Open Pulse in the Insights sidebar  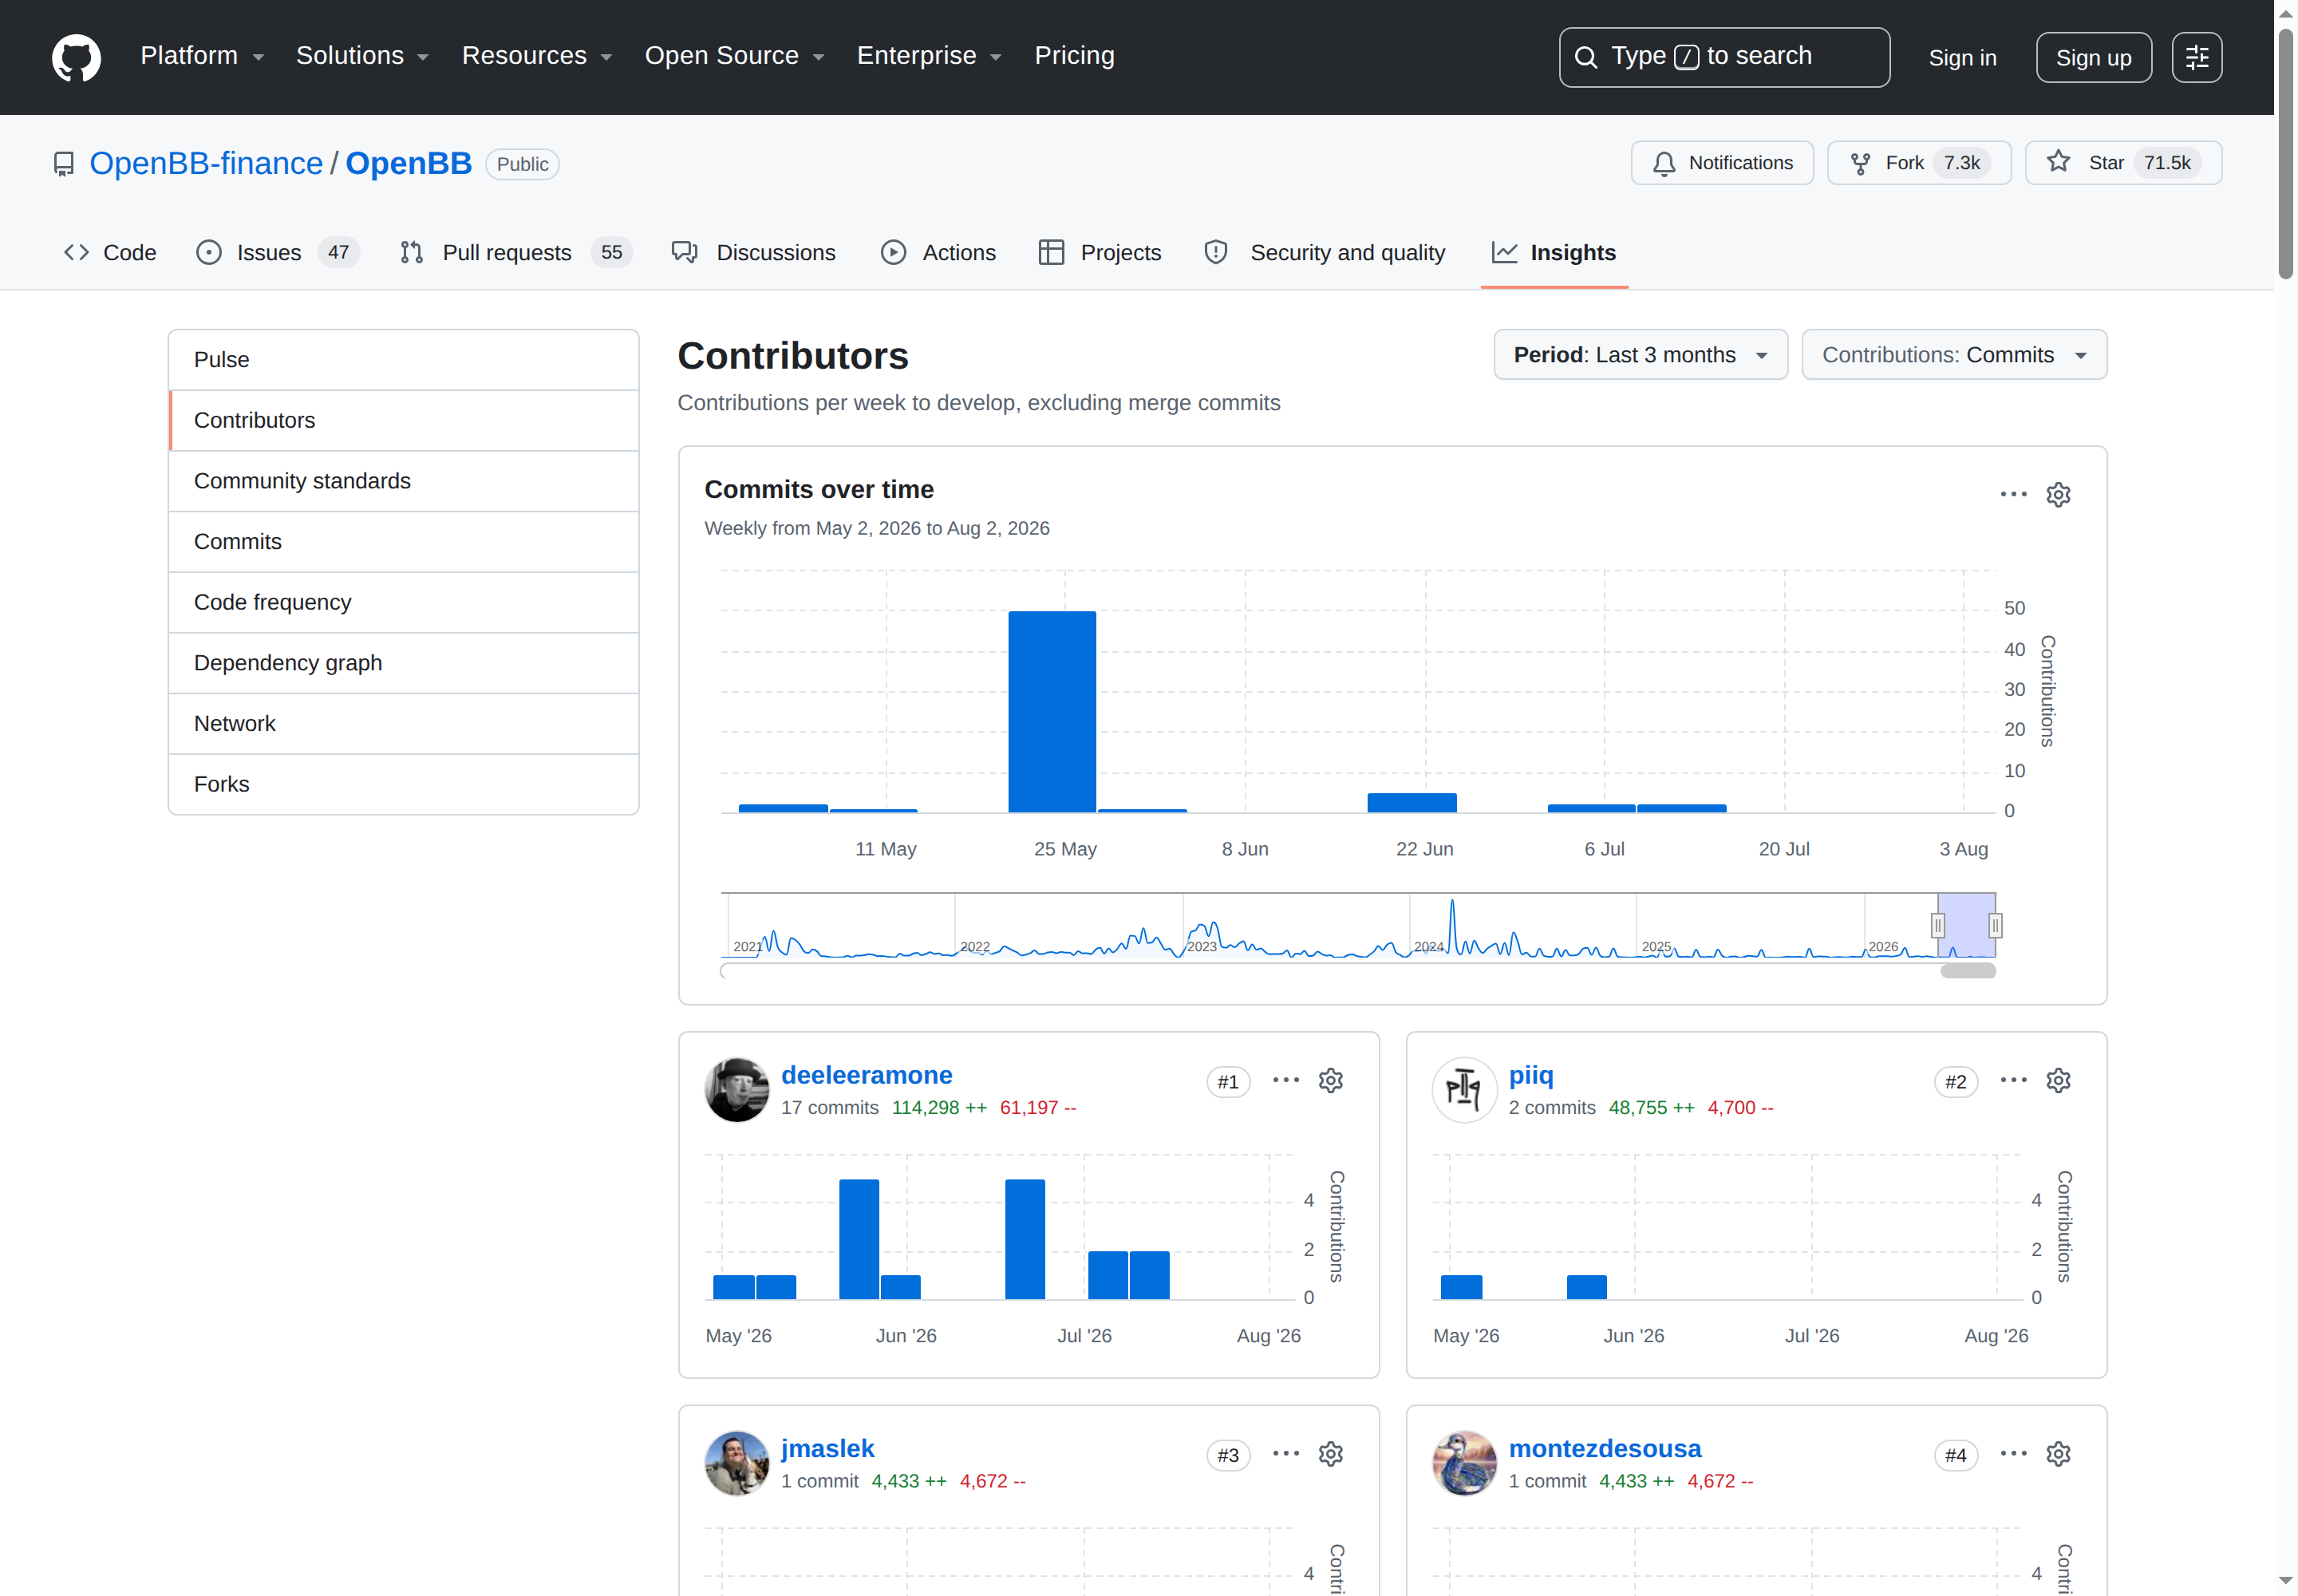click(x=404, y=360)
